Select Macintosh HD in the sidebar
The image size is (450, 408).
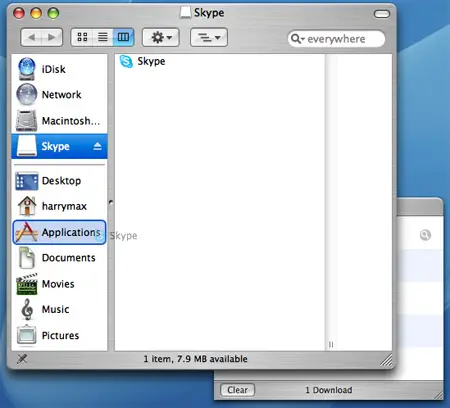59,120
